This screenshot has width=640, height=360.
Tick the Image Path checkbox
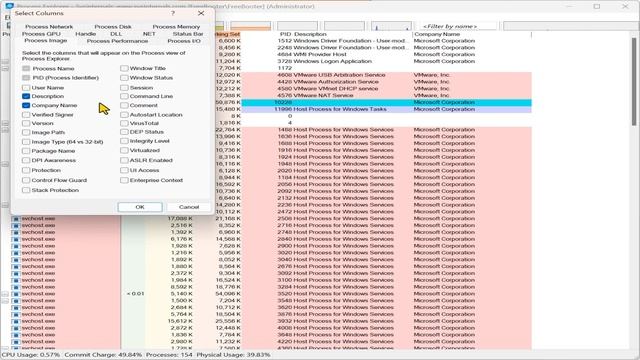(x=26, y=132)
